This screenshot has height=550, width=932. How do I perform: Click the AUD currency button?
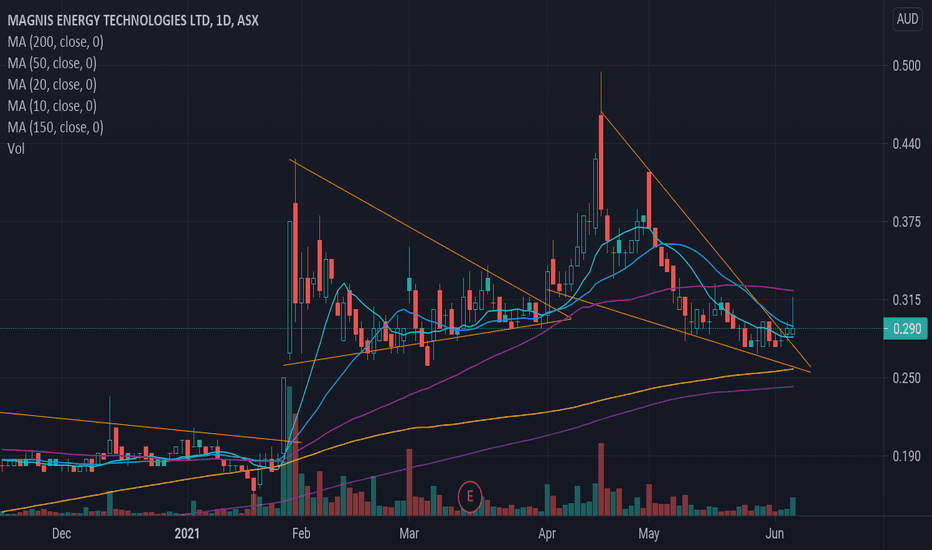tap(907, 19)
